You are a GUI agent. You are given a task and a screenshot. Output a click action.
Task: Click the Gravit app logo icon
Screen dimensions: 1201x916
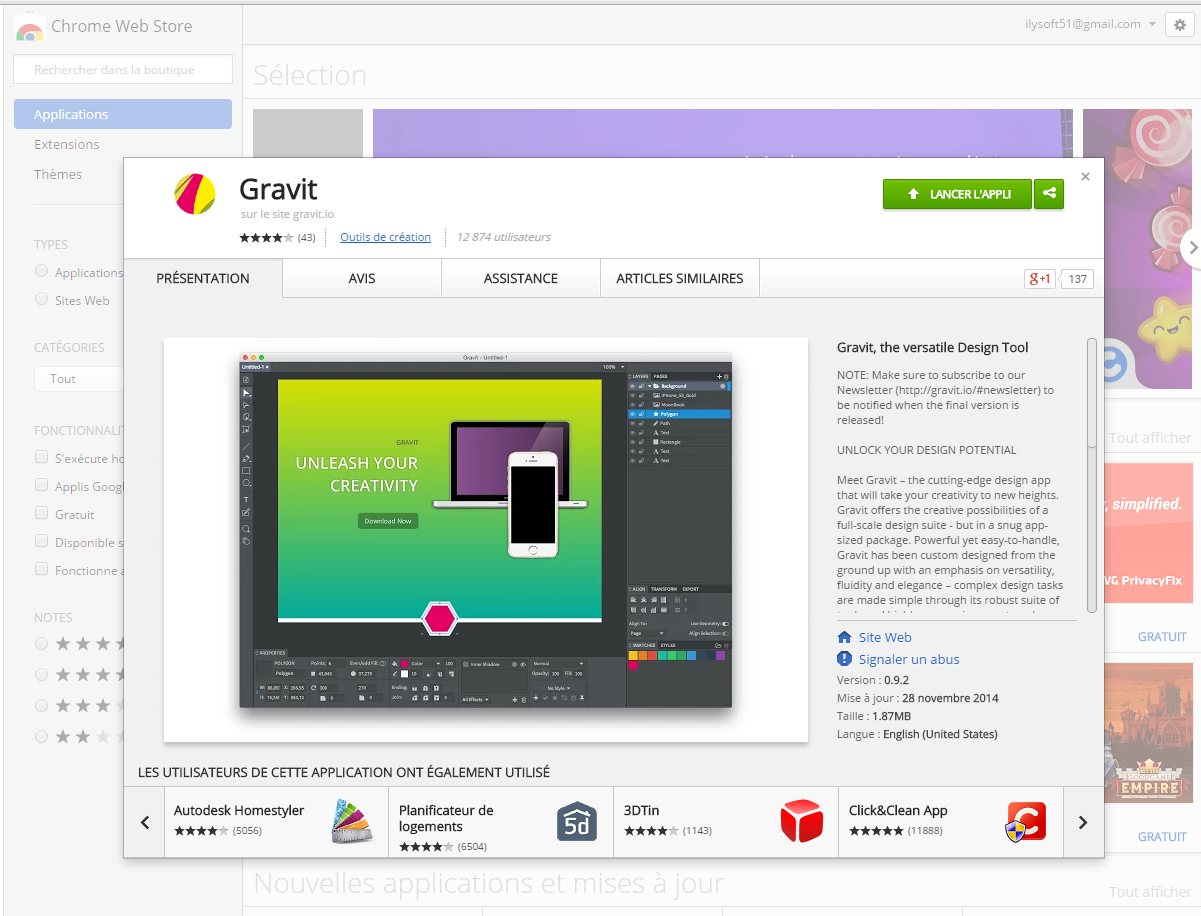tap(195, 194)
